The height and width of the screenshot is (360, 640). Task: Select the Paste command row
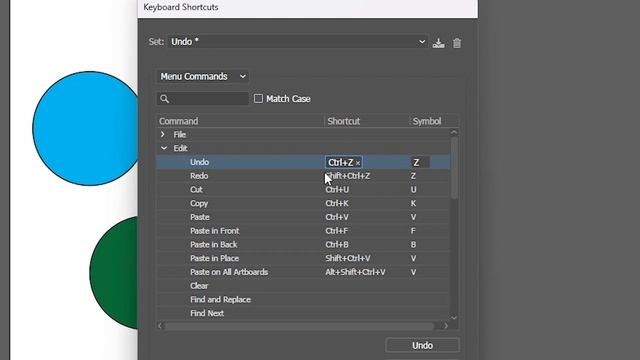(x=303, y=217)
